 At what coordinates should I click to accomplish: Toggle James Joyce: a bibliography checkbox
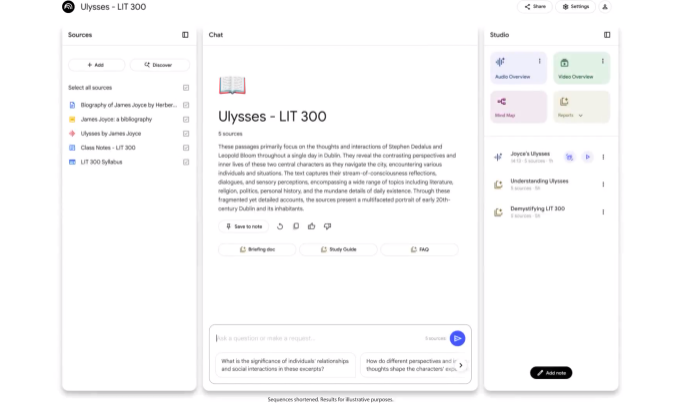click(186, 119)
